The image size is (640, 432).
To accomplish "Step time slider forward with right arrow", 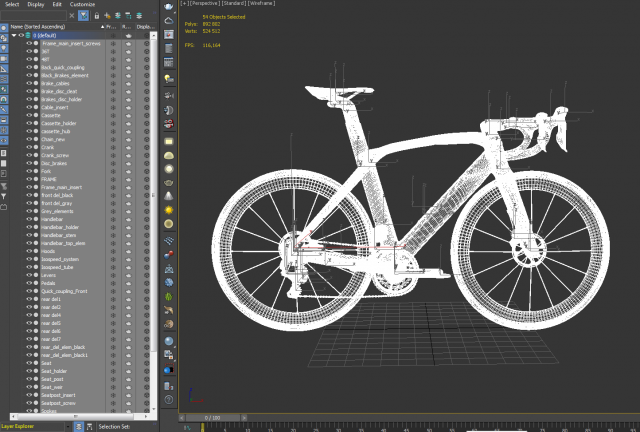I will (x=244, y=418).
